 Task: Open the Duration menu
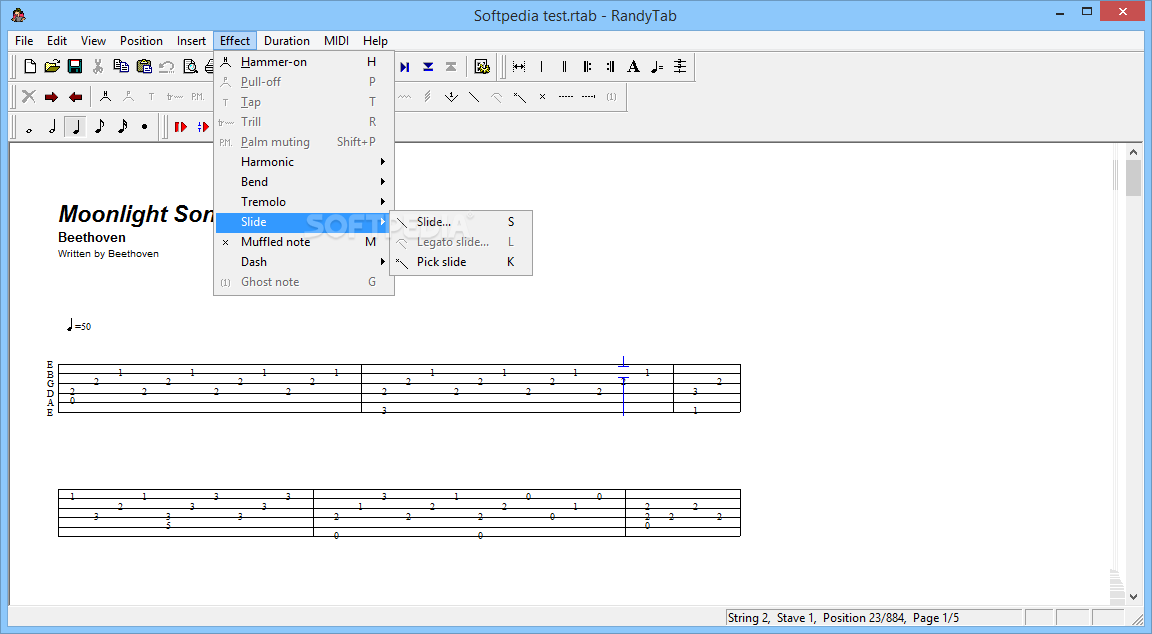tap(287, 41)
